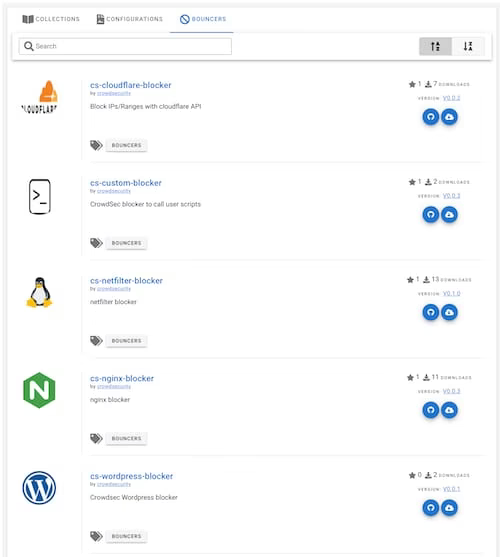Click the tags icon in cs-custom-blocker row

tap(96, 243)
